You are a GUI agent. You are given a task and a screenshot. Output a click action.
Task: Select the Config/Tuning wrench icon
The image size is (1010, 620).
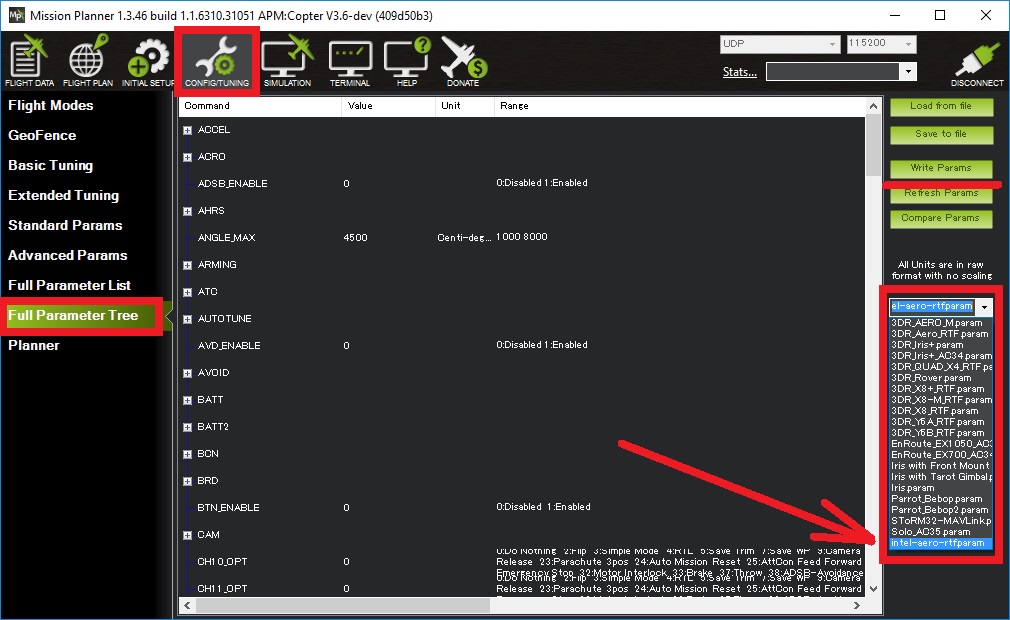217,62
